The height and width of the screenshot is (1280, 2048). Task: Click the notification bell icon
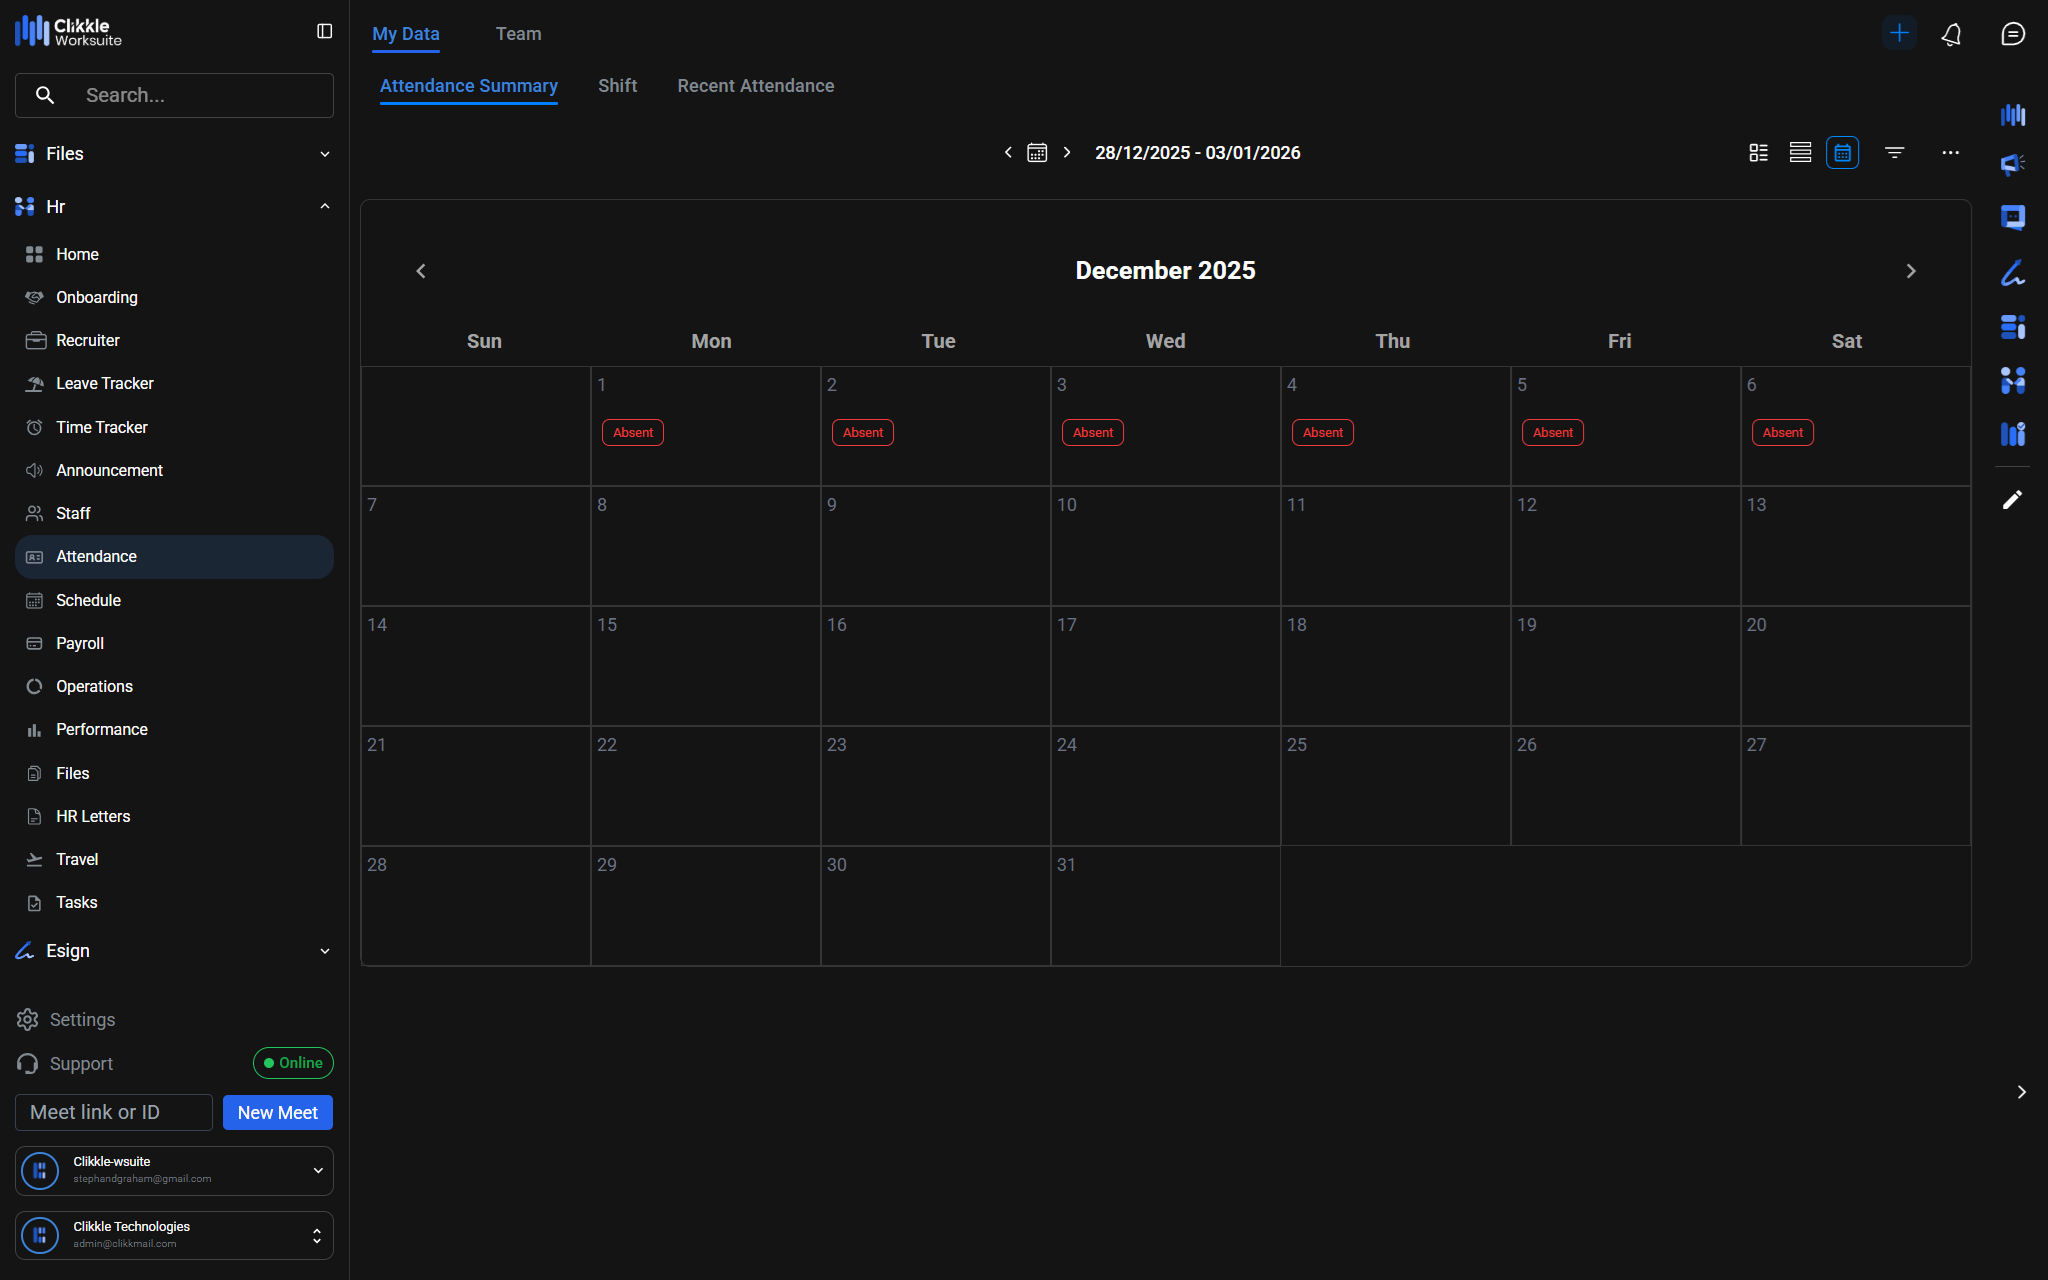point(1951,34)
